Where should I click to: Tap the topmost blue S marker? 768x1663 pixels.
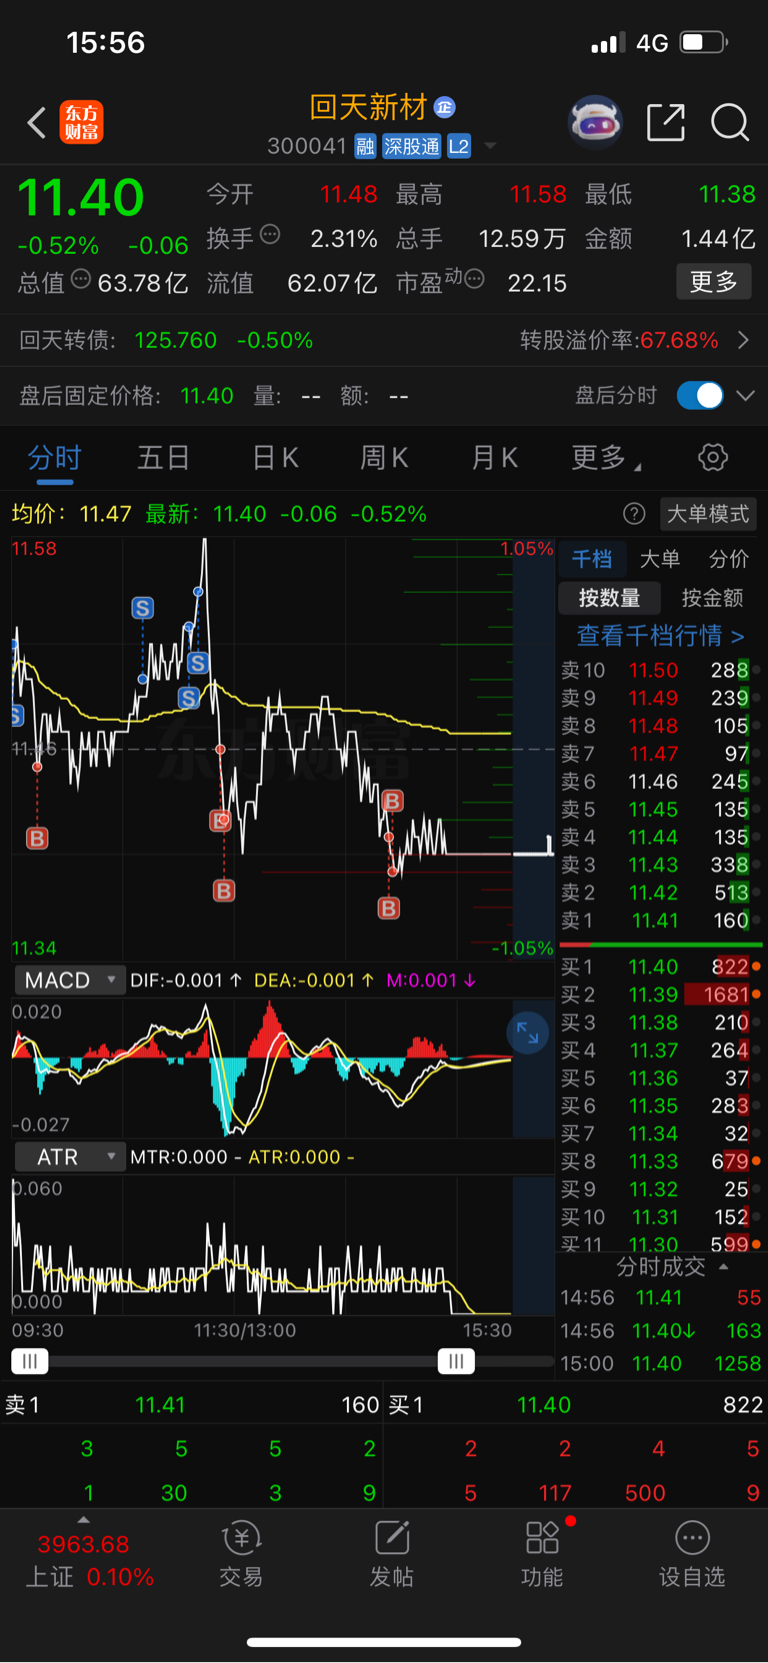(142, 608)
